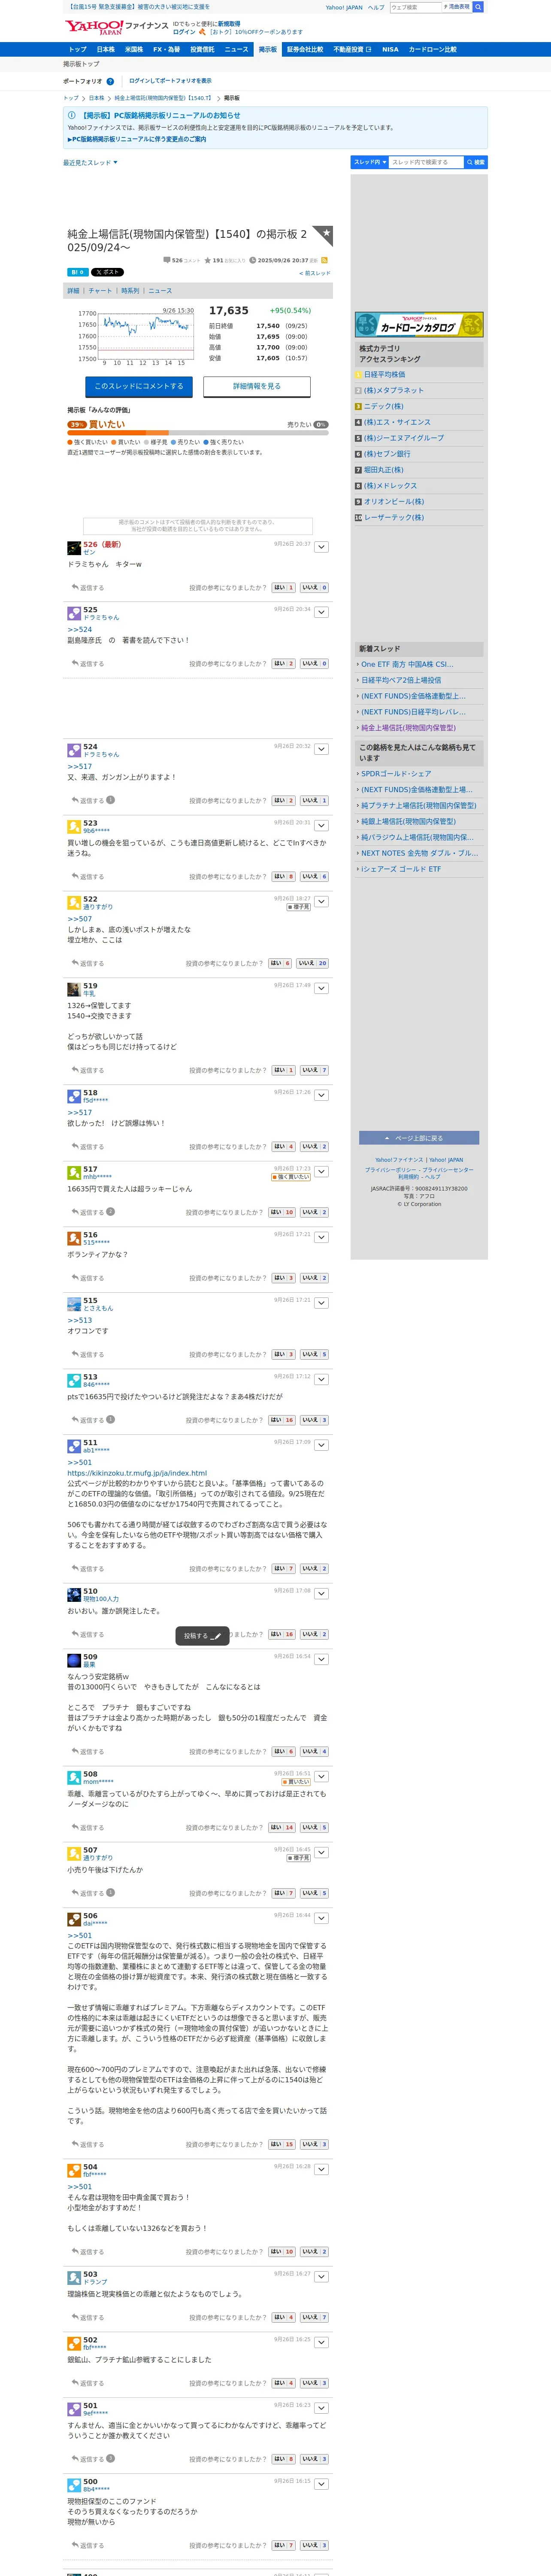Click the カードローンカタログ banner

pyautogui.click(x=419, y=325)
